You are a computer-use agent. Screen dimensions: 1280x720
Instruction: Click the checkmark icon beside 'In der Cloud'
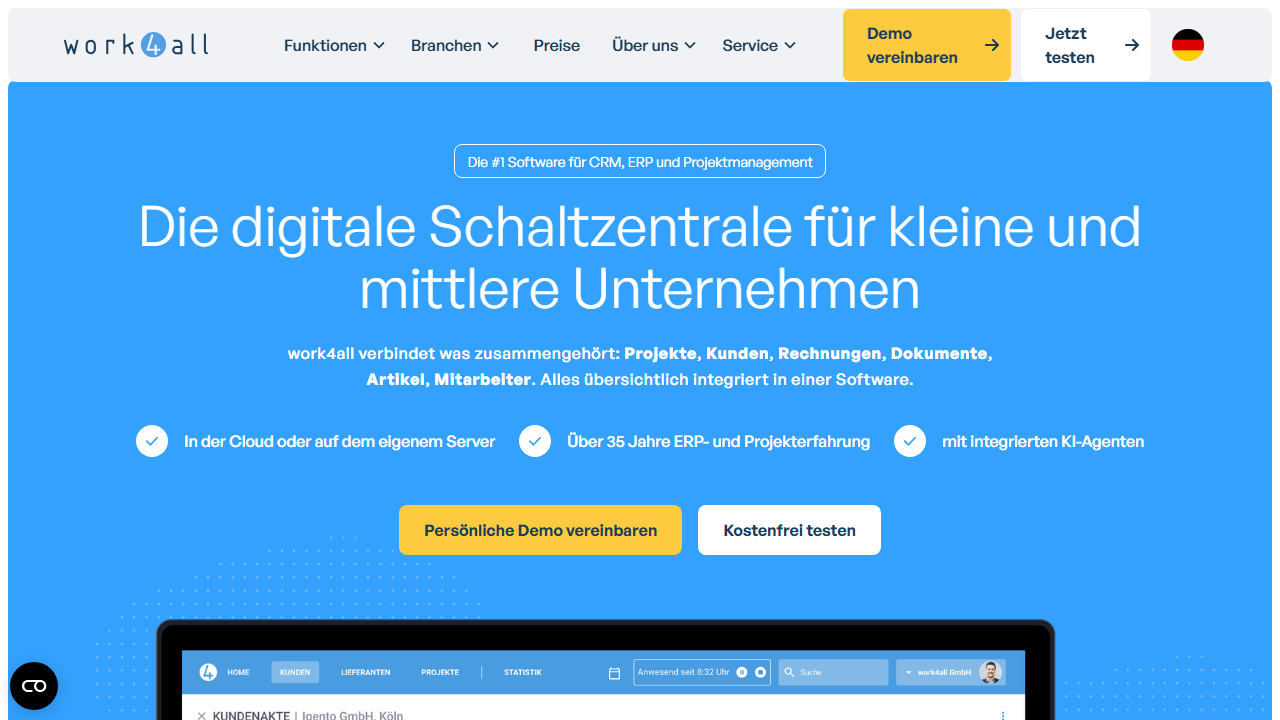pyautogui.click(x=152, y=441)
